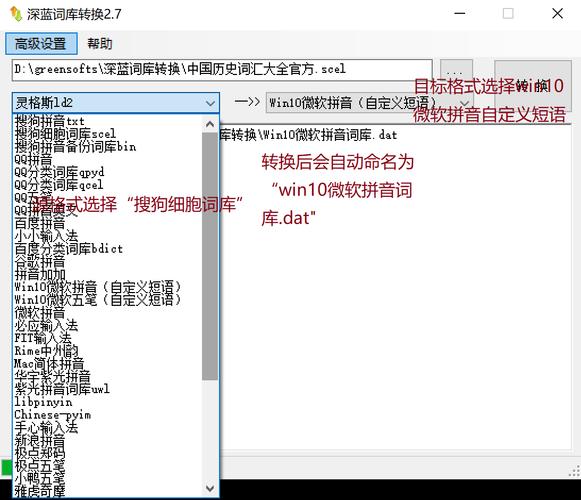Select 谷歌拼音 from the list
The image size is (581, 500).
coord(107,262)
